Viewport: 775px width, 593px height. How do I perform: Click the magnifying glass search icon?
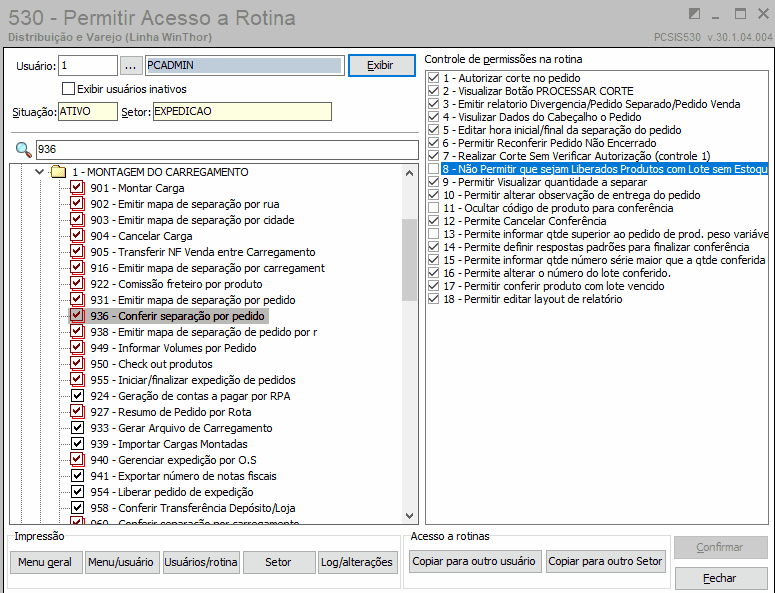(23, 149)
